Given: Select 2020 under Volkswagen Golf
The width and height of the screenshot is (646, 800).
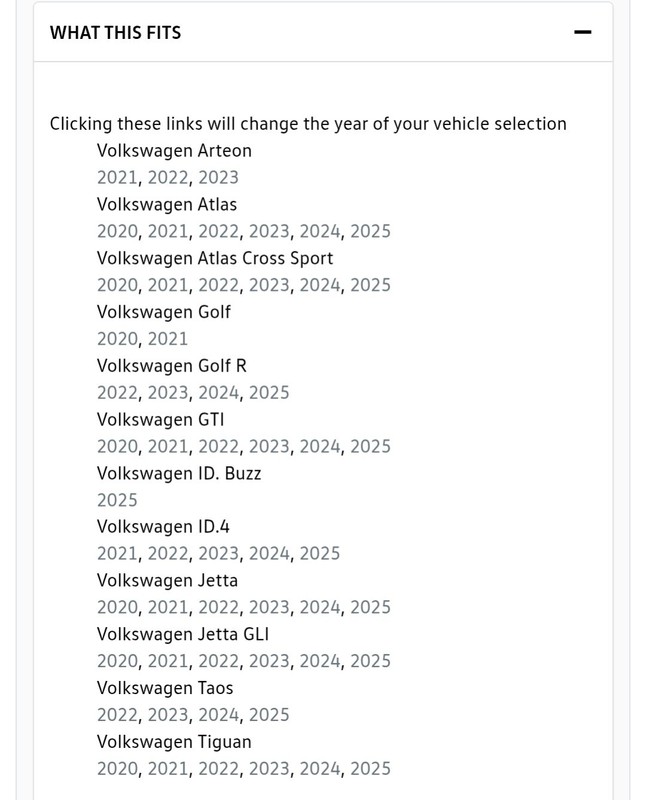Looking at the screenshot, I should click(117, 339).
